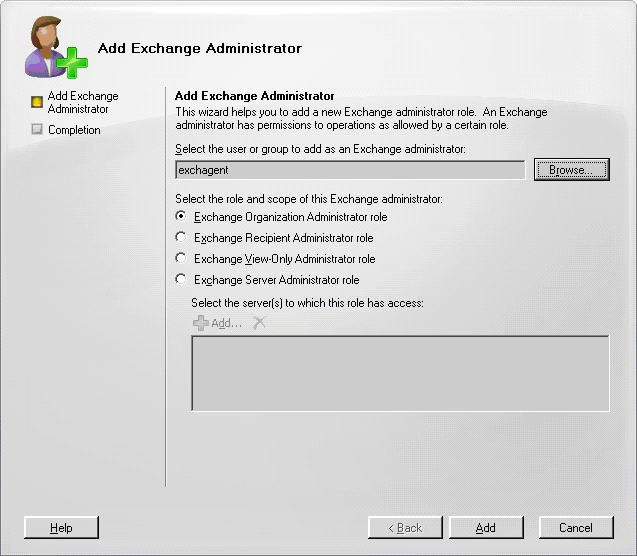Click the Completion step indicator box
Screen dimensions: 637x556
click(x=37, y=129)
